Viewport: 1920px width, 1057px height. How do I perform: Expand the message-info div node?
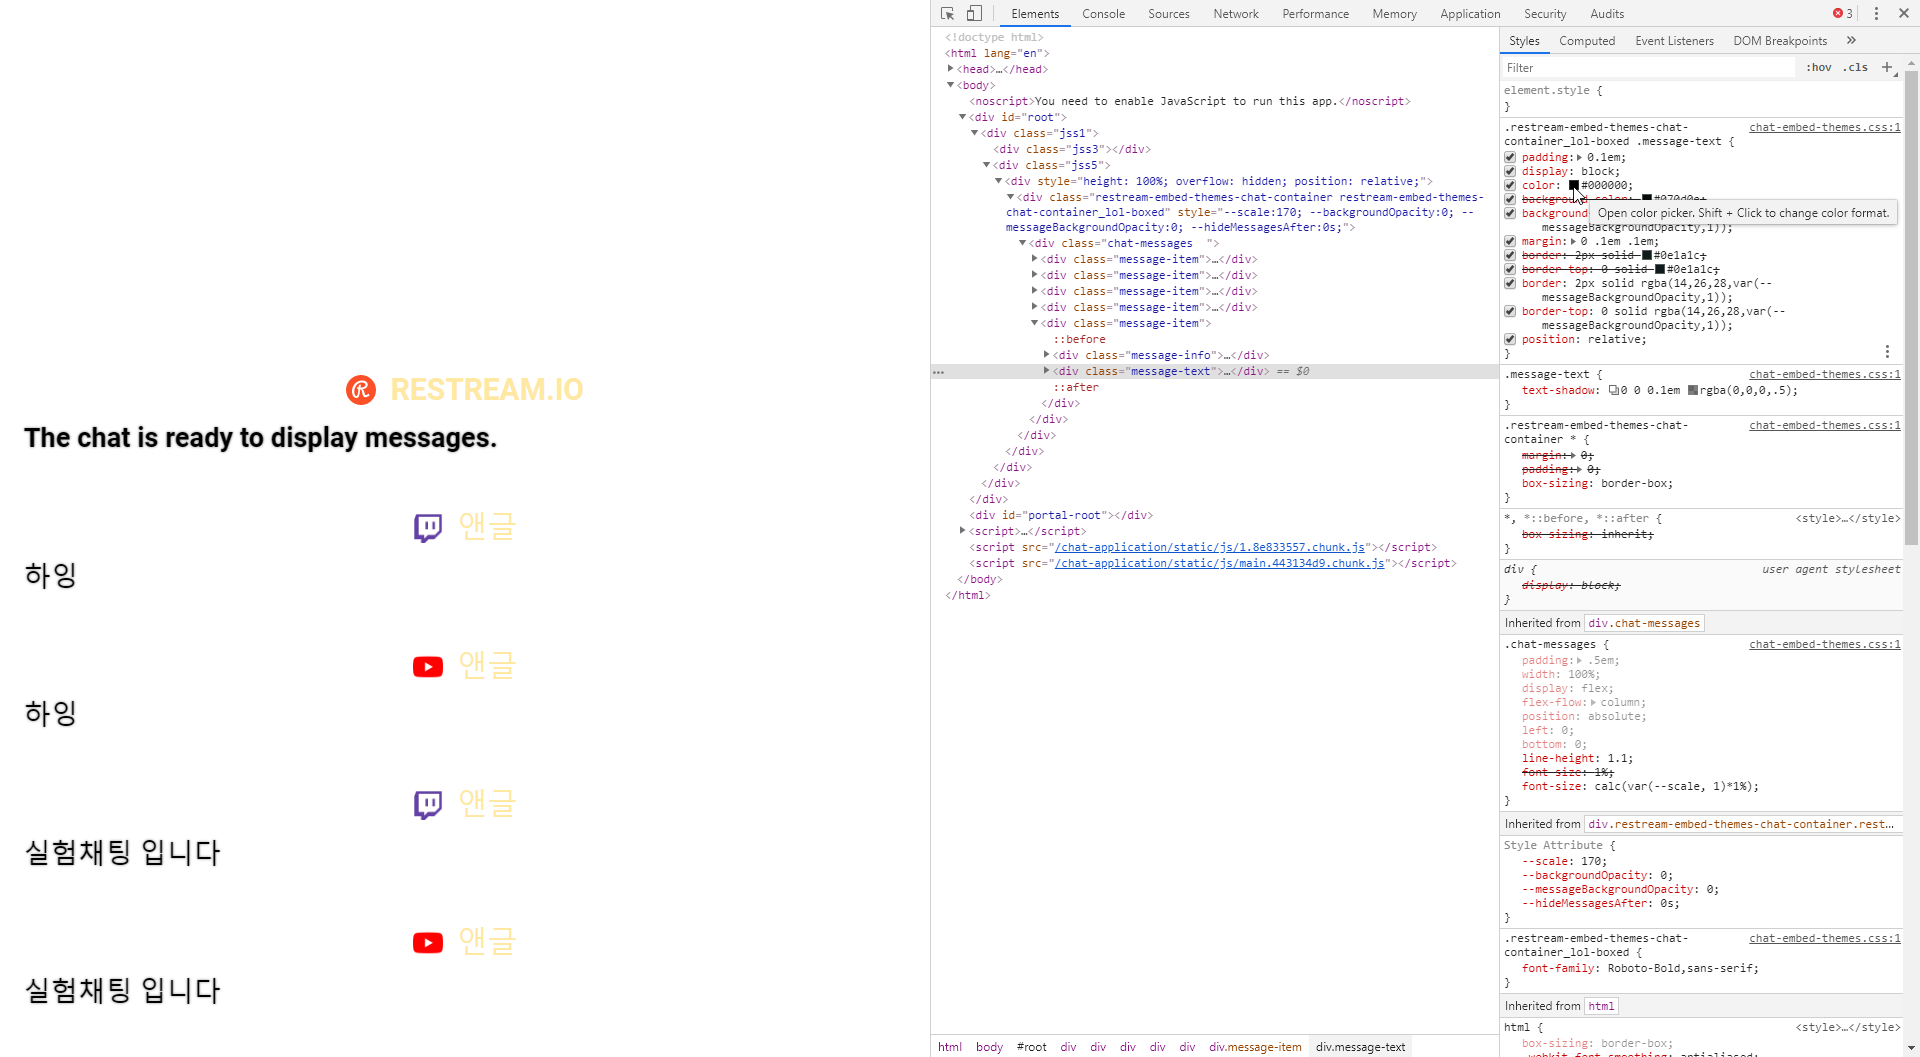pyautogui.click(x=1046, y=355)
